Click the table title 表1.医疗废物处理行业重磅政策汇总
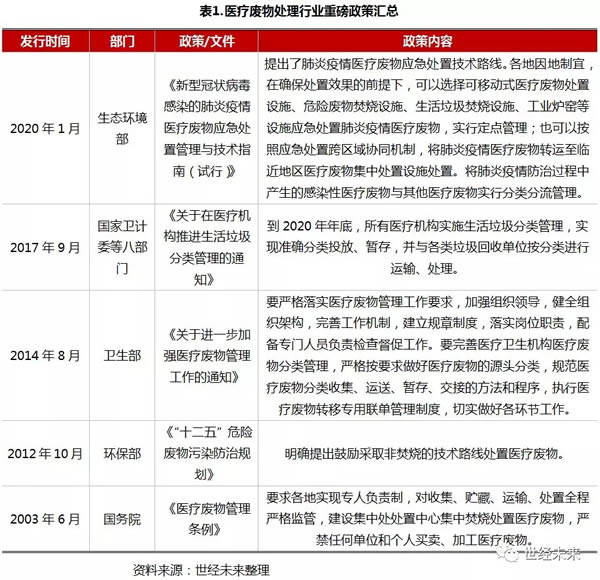Viewport: 600px width, 580px height. 298,11
